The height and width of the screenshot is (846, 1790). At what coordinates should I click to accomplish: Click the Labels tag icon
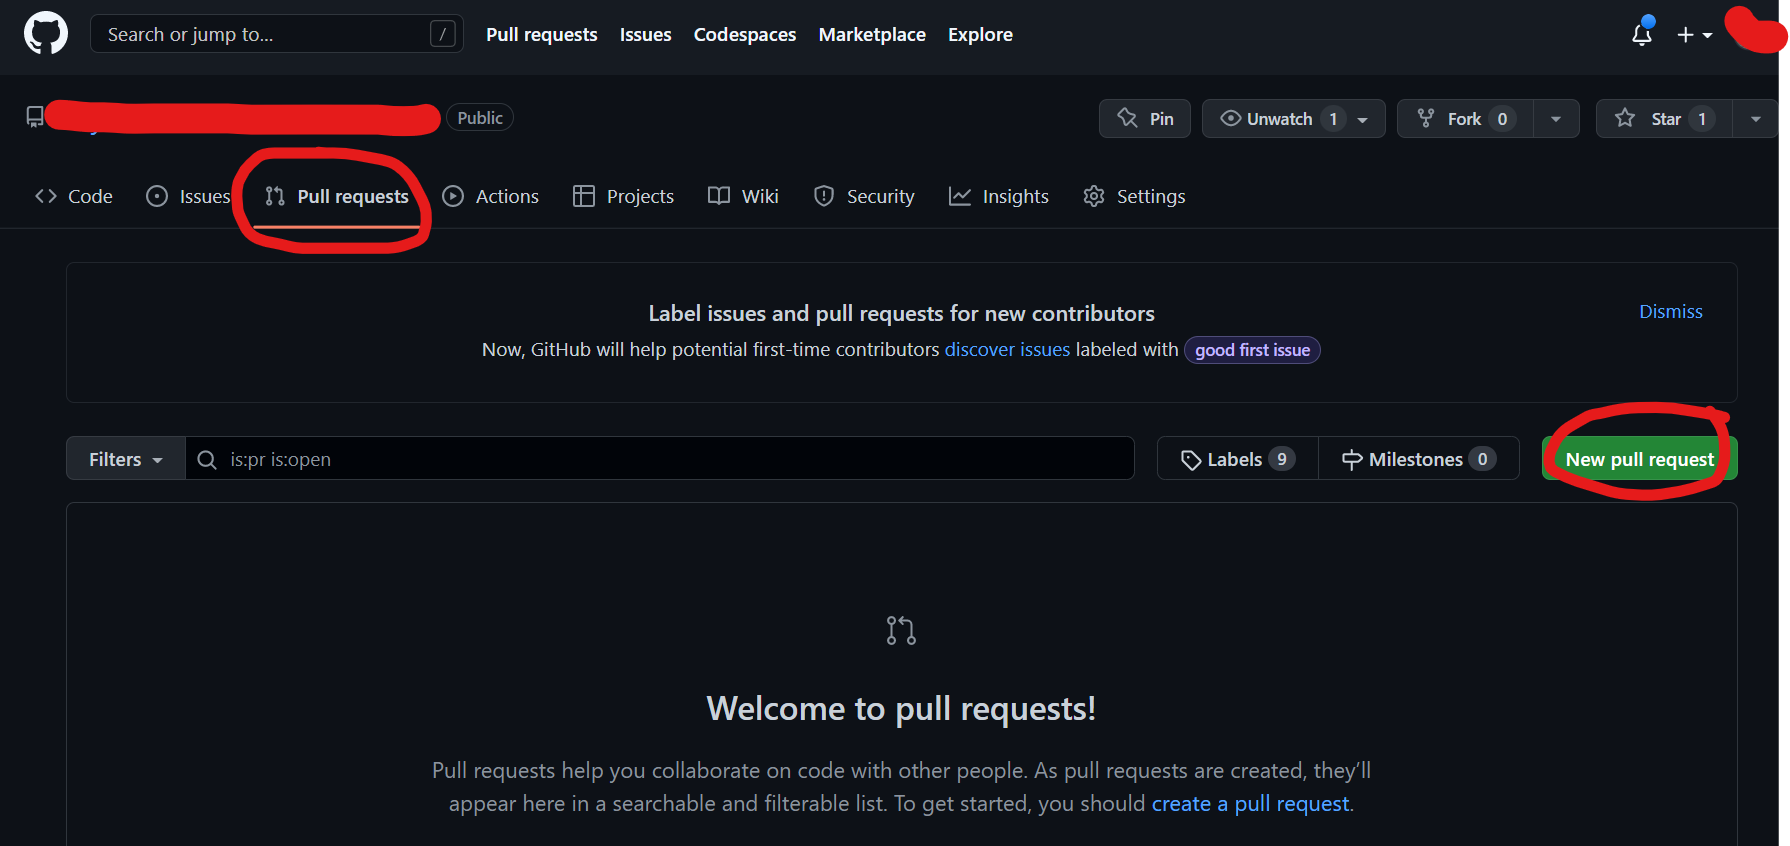1191,460
